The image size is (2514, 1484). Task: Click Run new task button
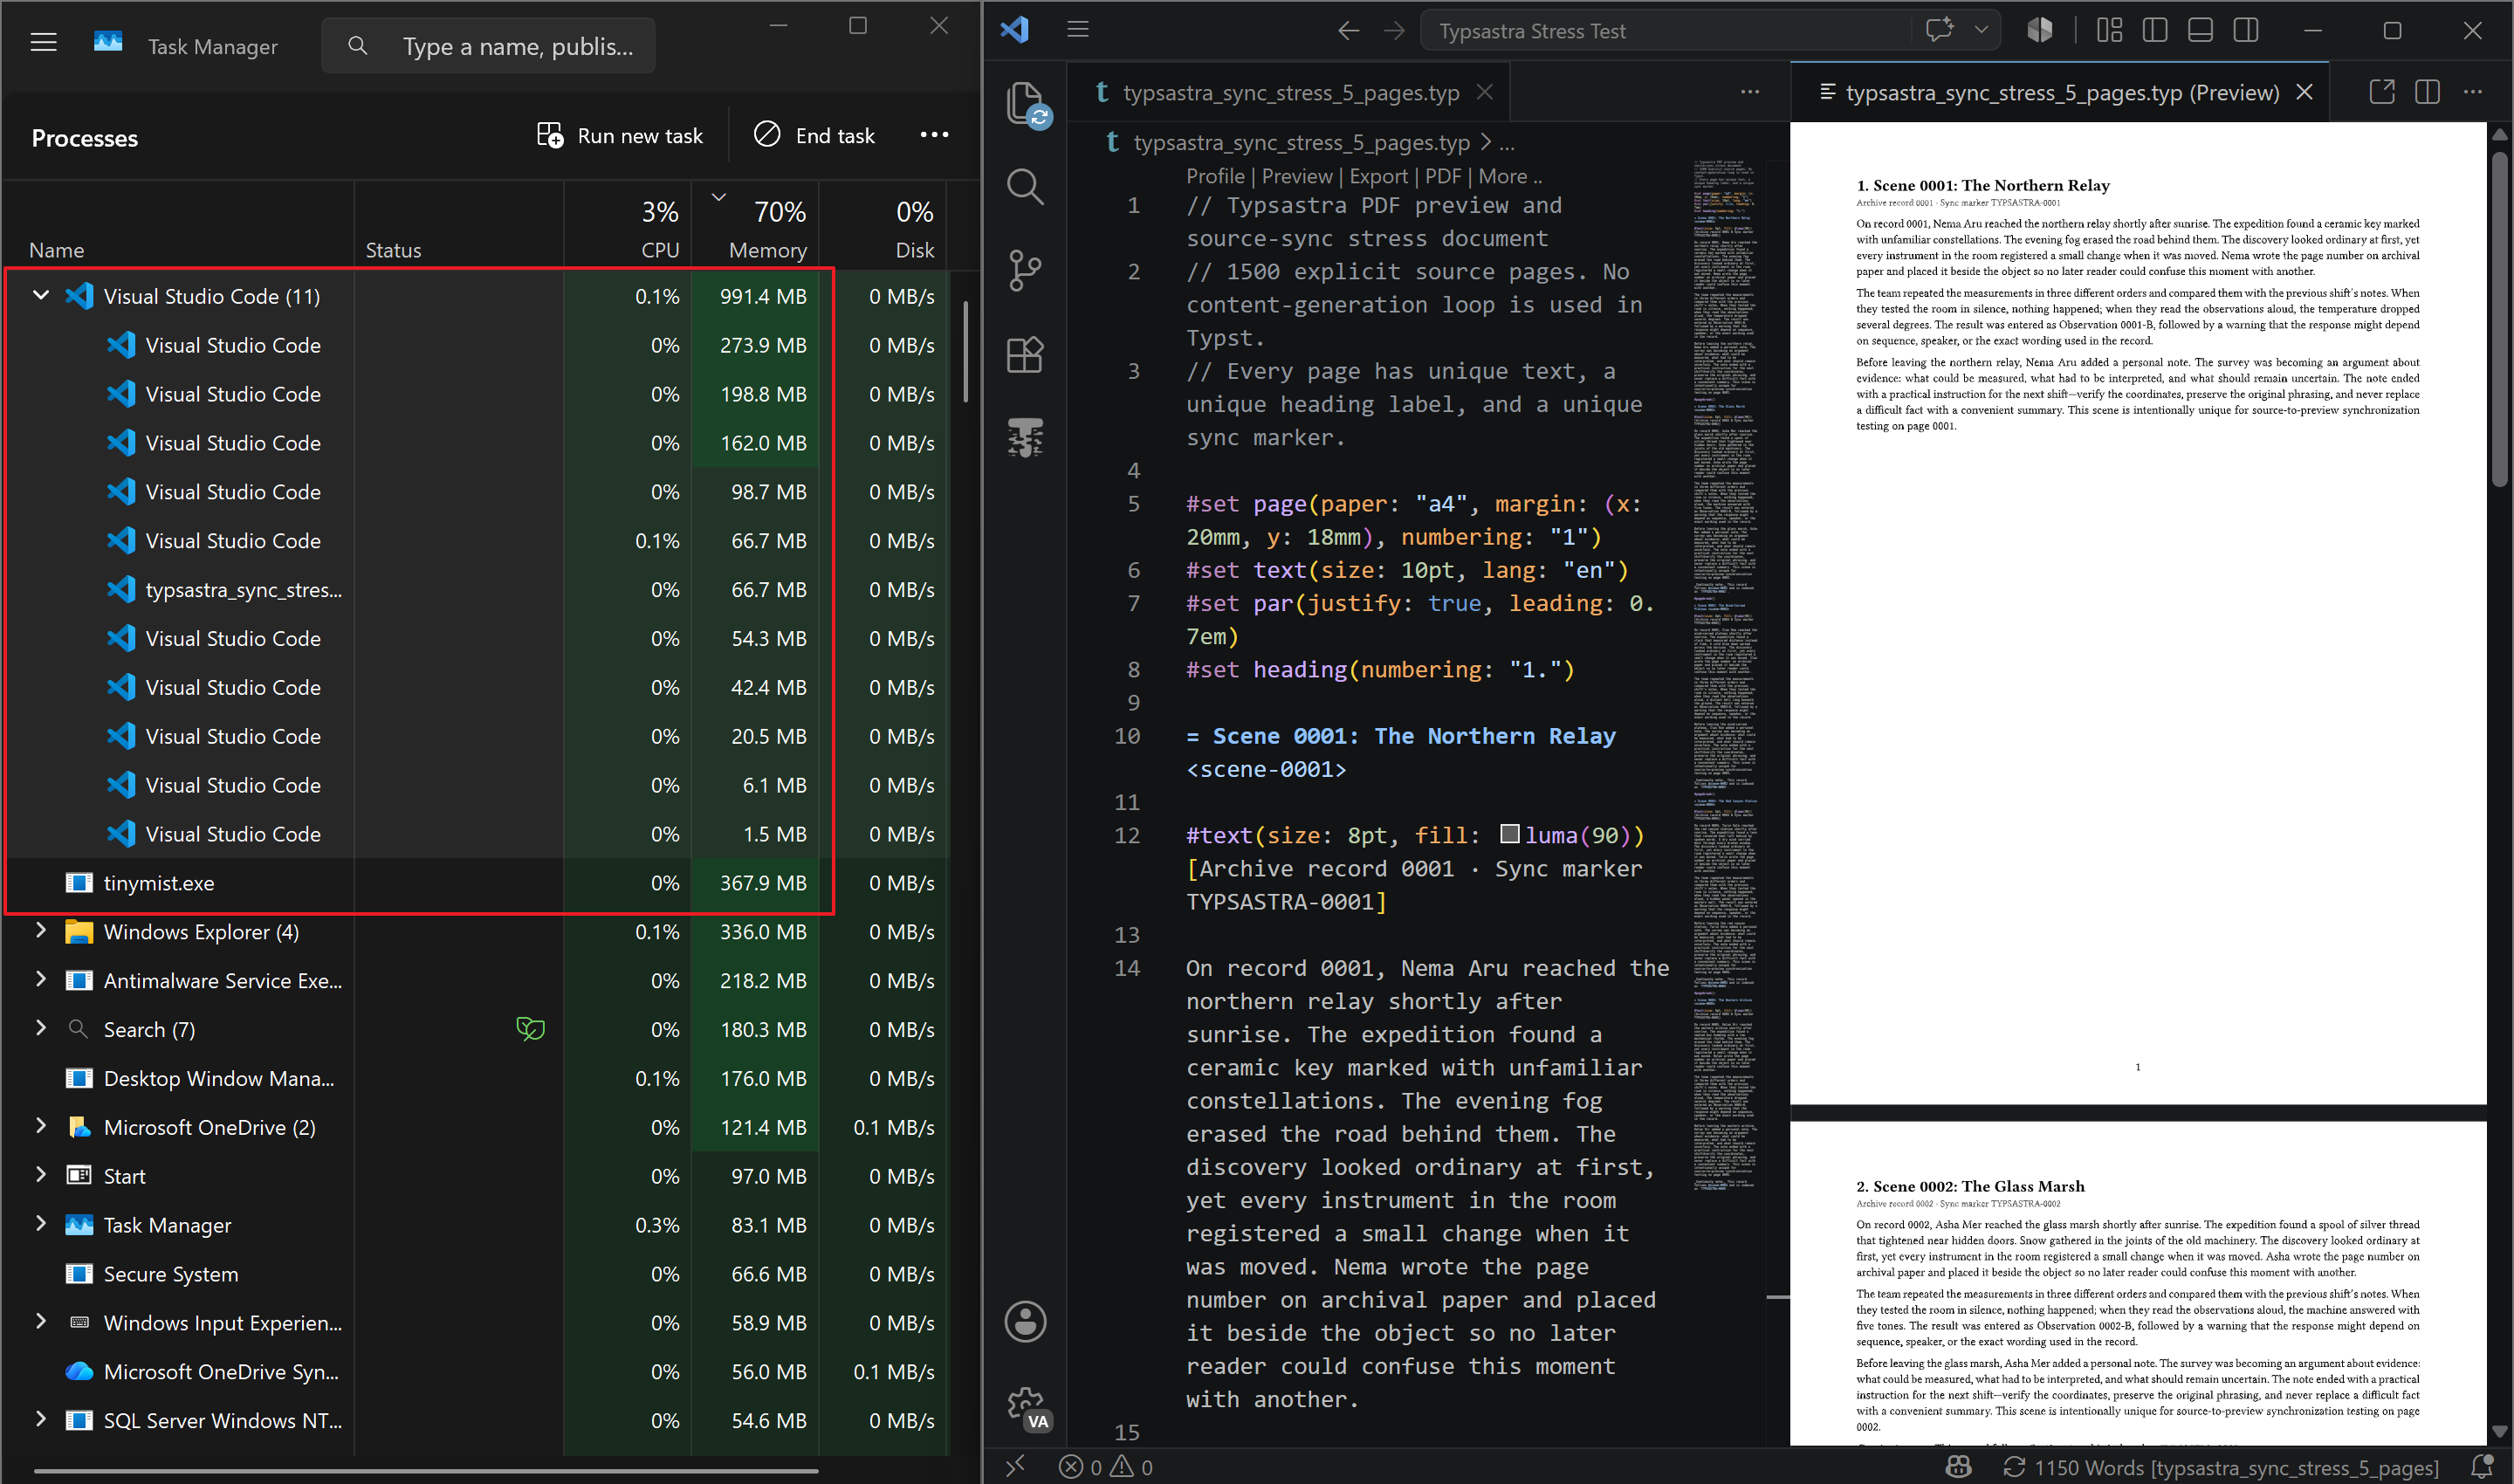tap(620, 135)
